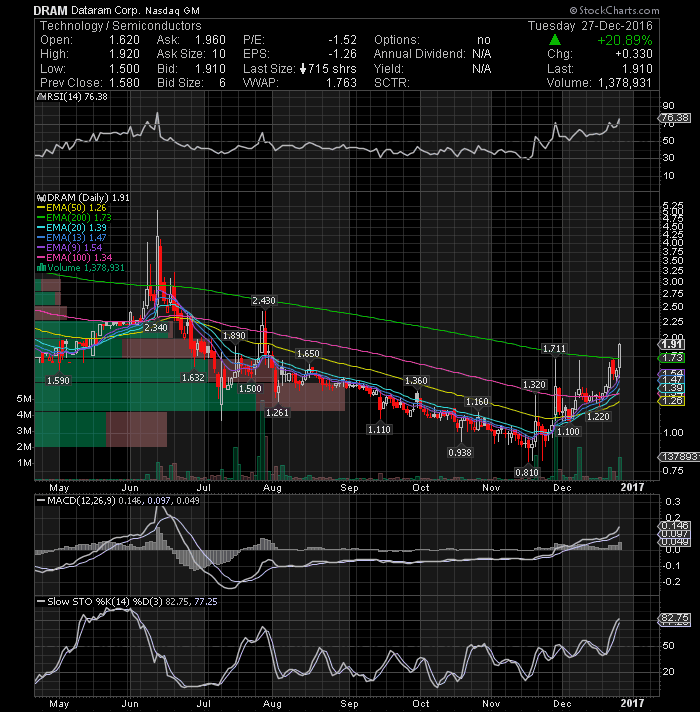The height and width of the screenshot is (712, 700).
Task: Click the 76.38 RSI axis tag
Action: 675,118
